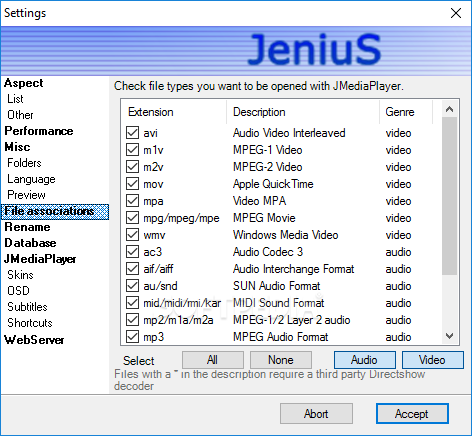Select all Audio file types
Screen dimensions: 472x436
coord(365,360)
